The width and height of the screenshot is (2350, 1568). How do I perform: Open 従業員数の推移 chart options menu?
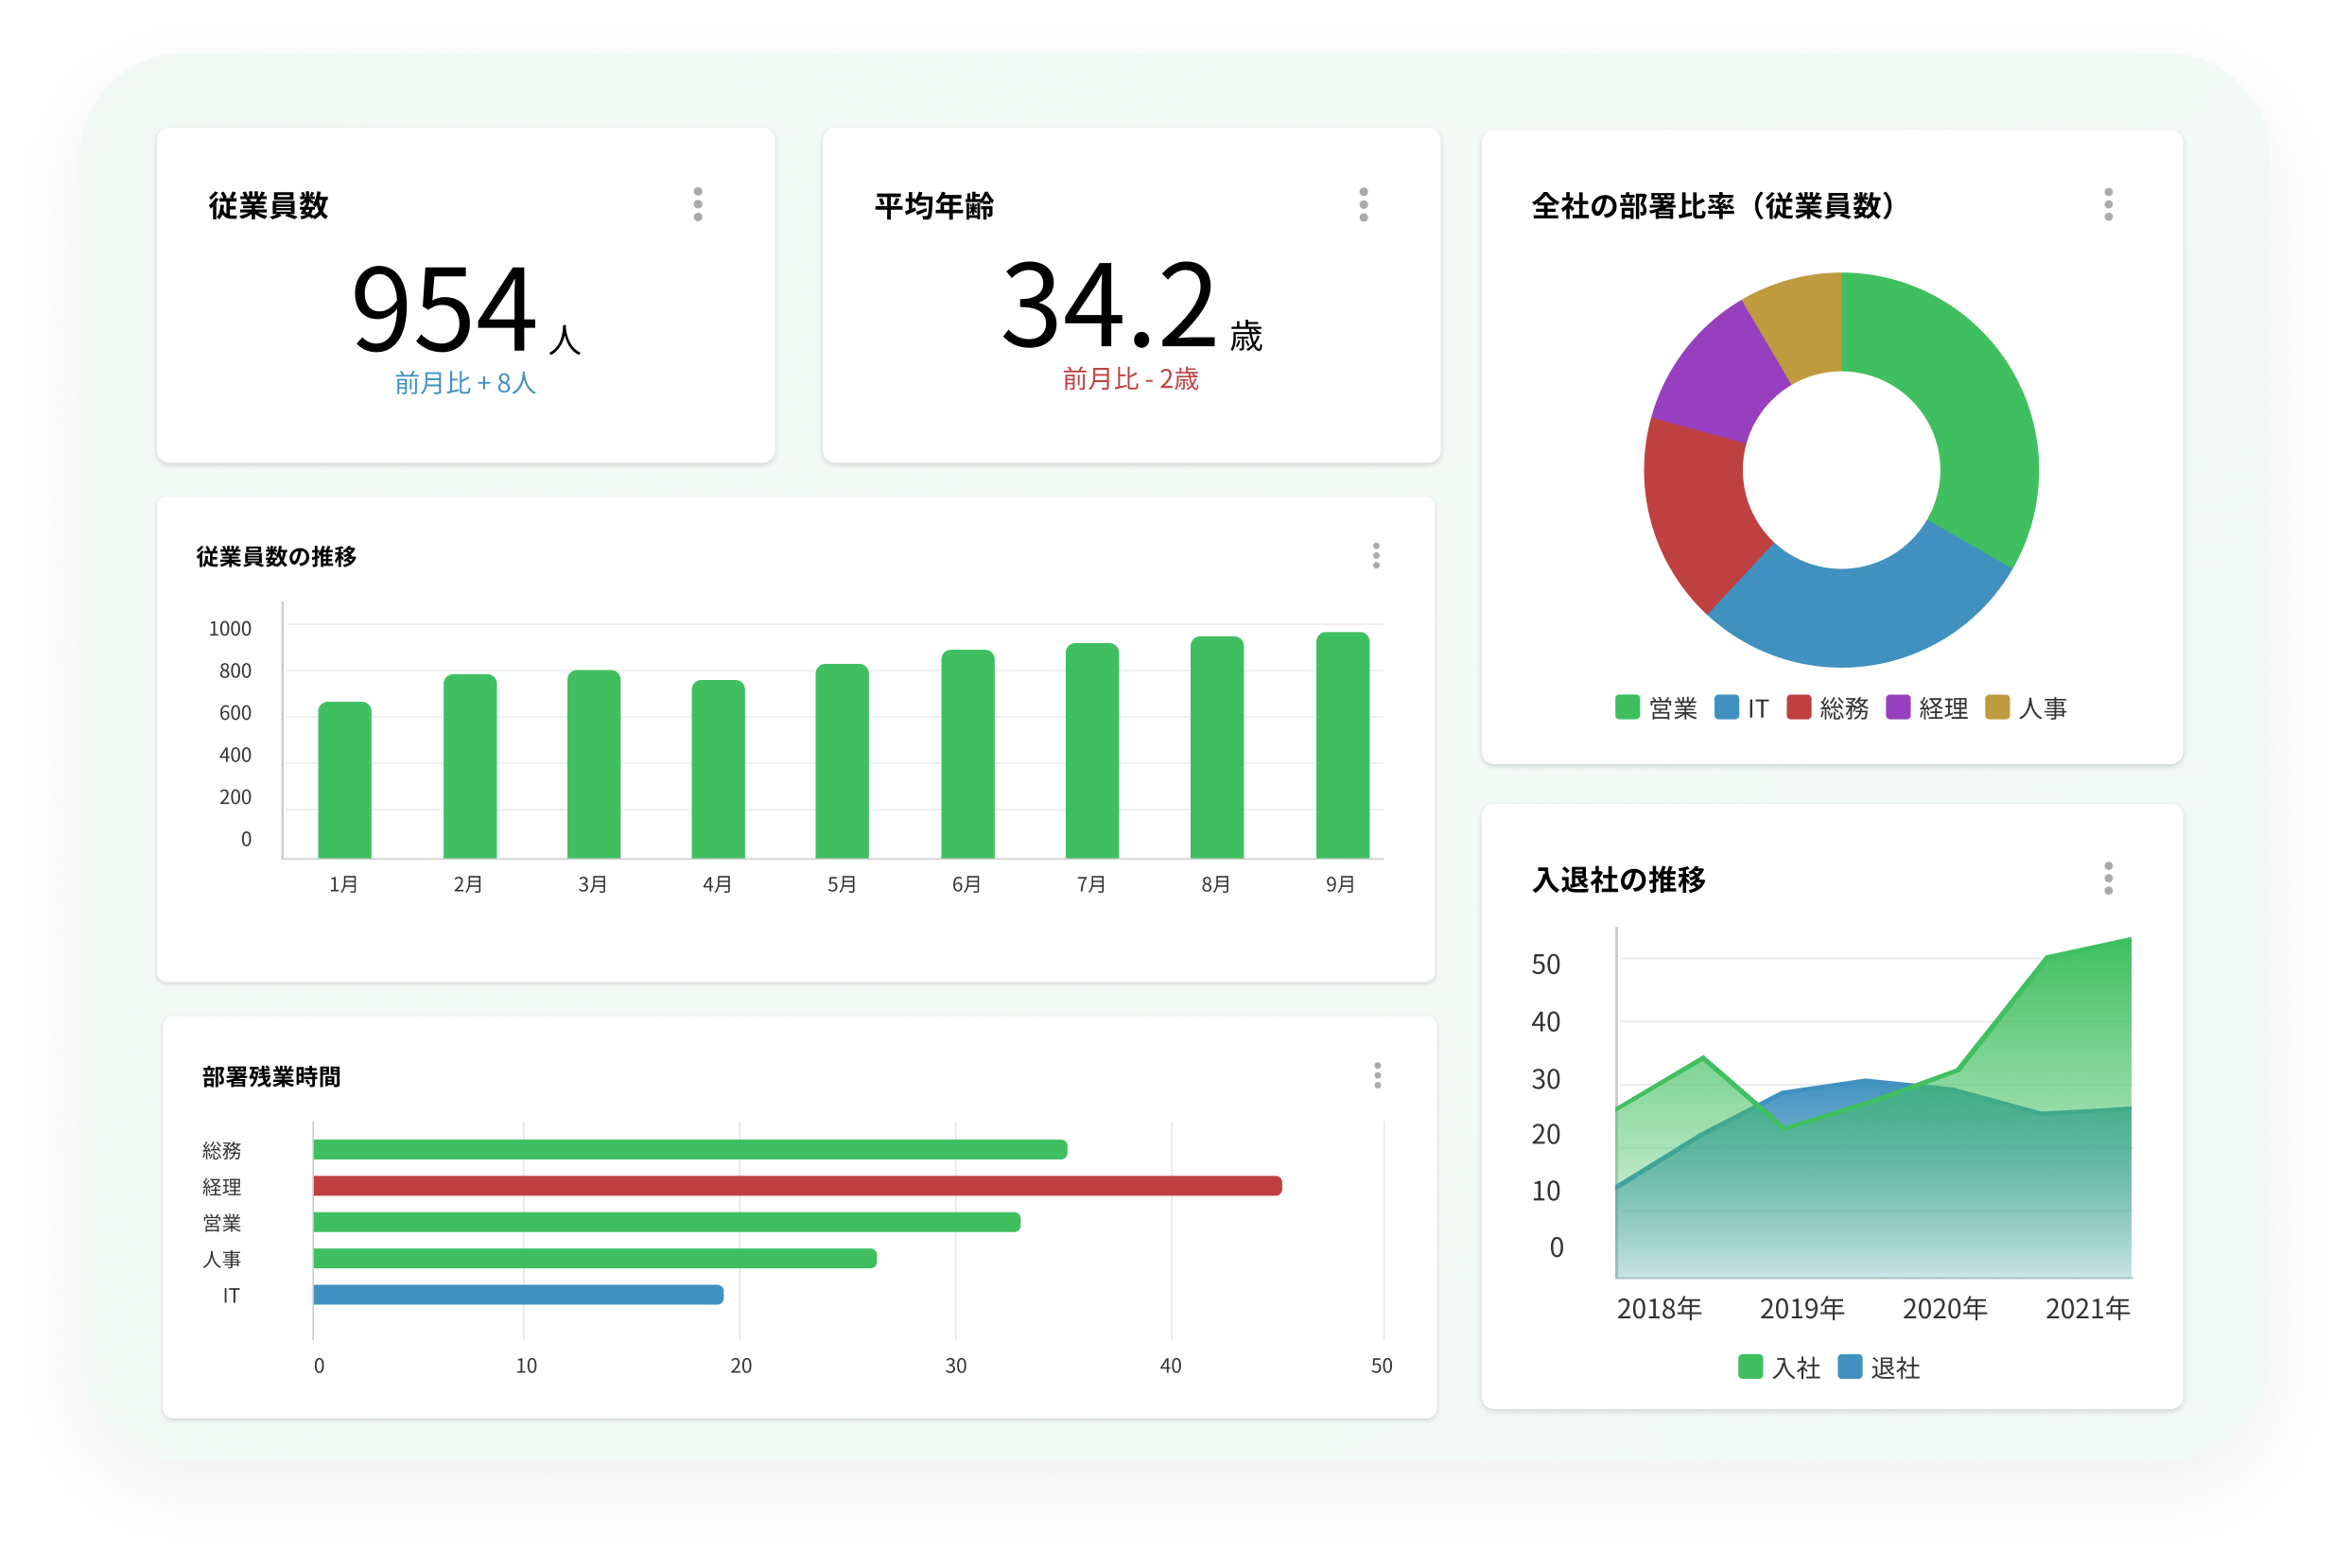[1376, 556]
